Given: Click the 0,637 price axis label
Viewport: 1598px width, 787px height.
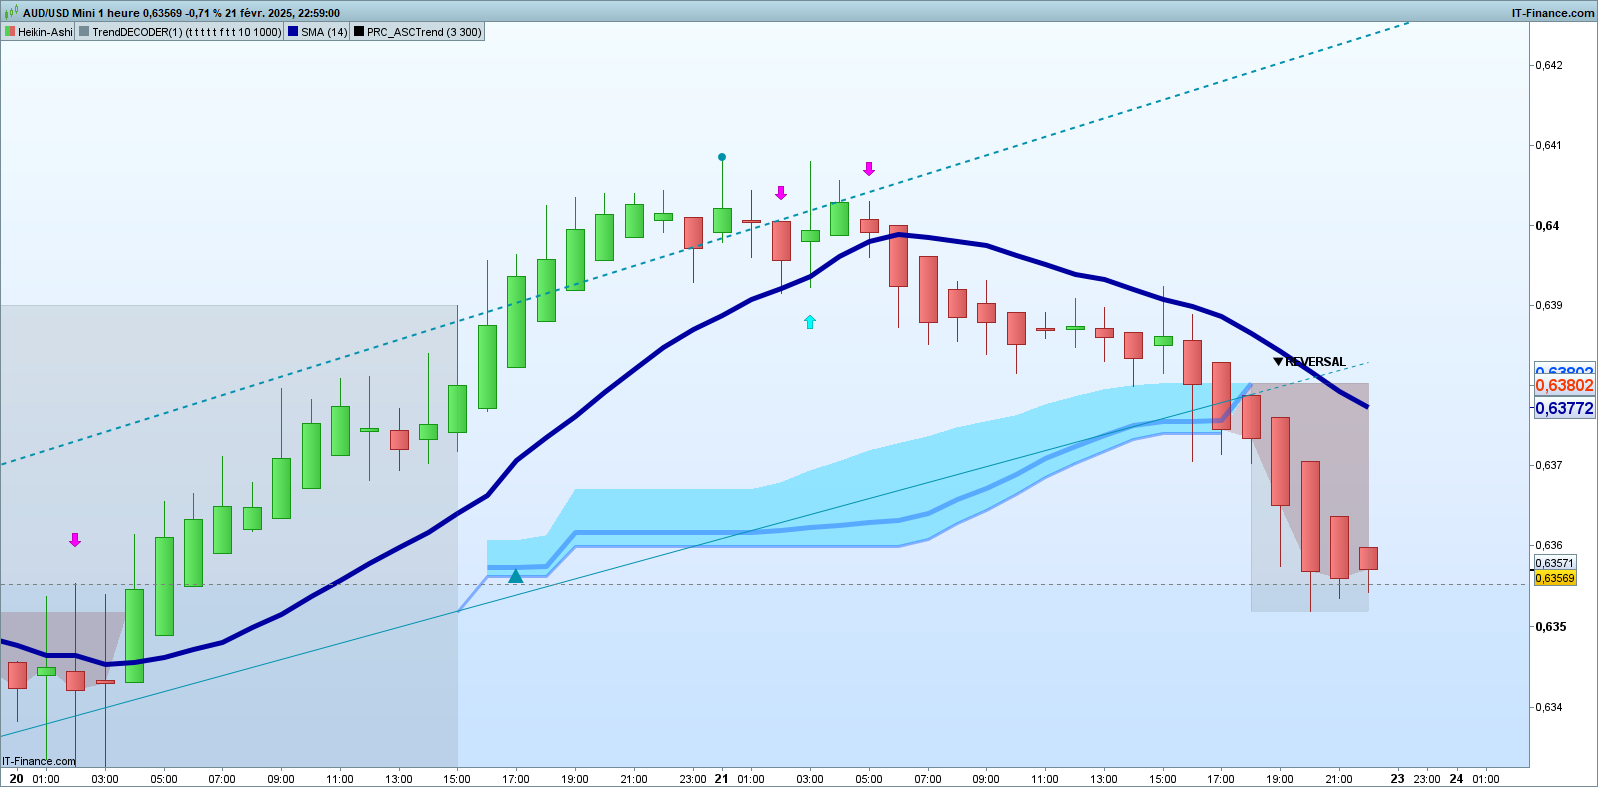Looking at the screenshot, I should coord(1548,465).
